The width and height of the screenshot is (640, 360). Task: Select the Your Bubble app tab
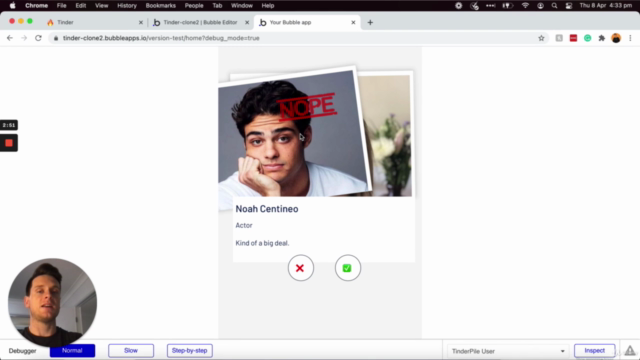pos(307,22)
